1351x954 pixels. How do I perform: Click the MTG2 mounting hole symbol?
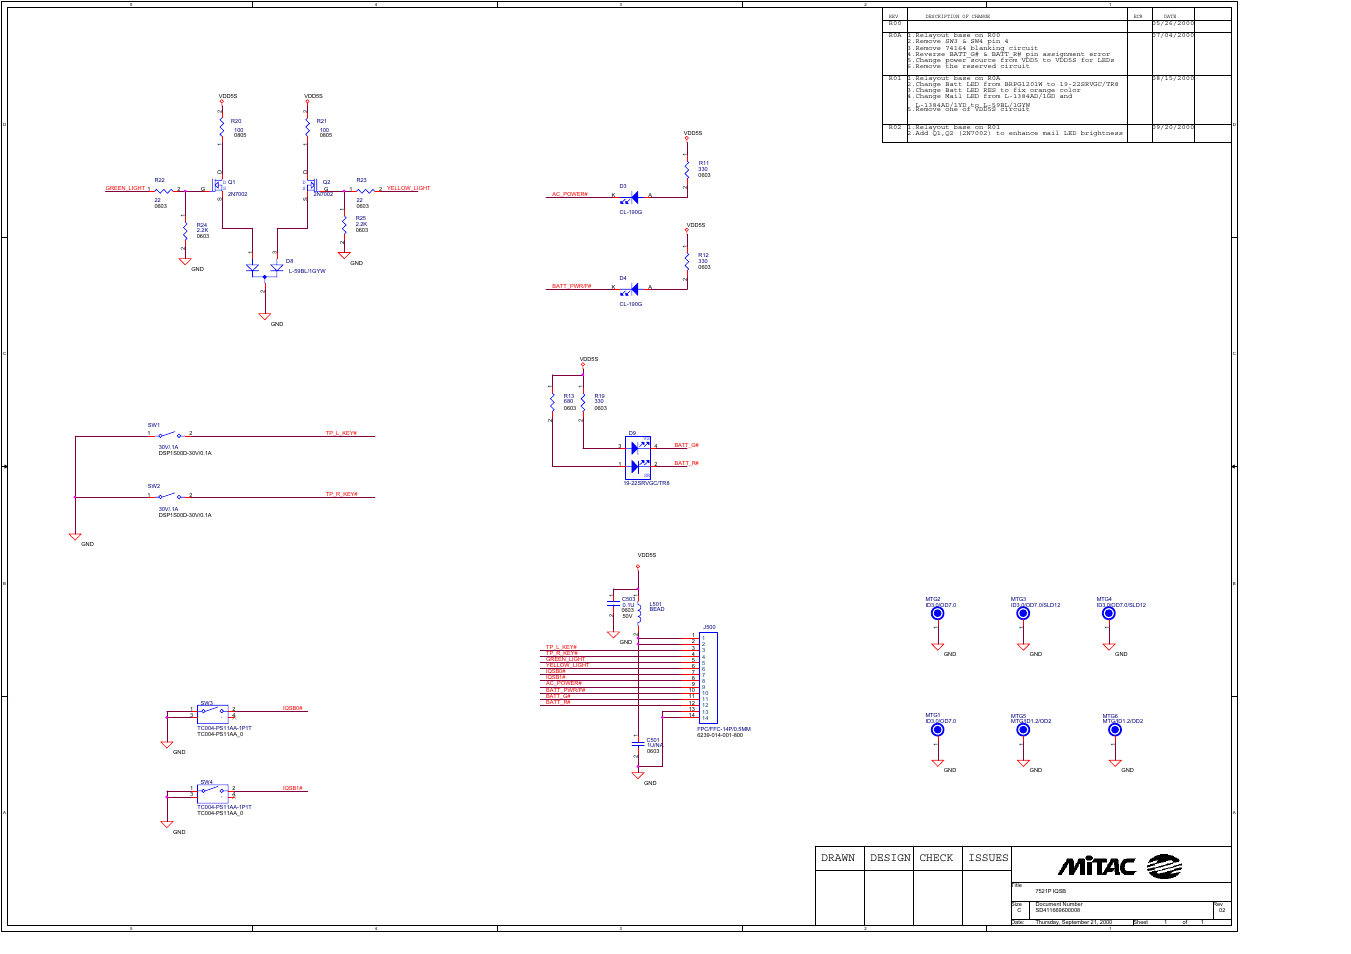(x=938, y=614)
